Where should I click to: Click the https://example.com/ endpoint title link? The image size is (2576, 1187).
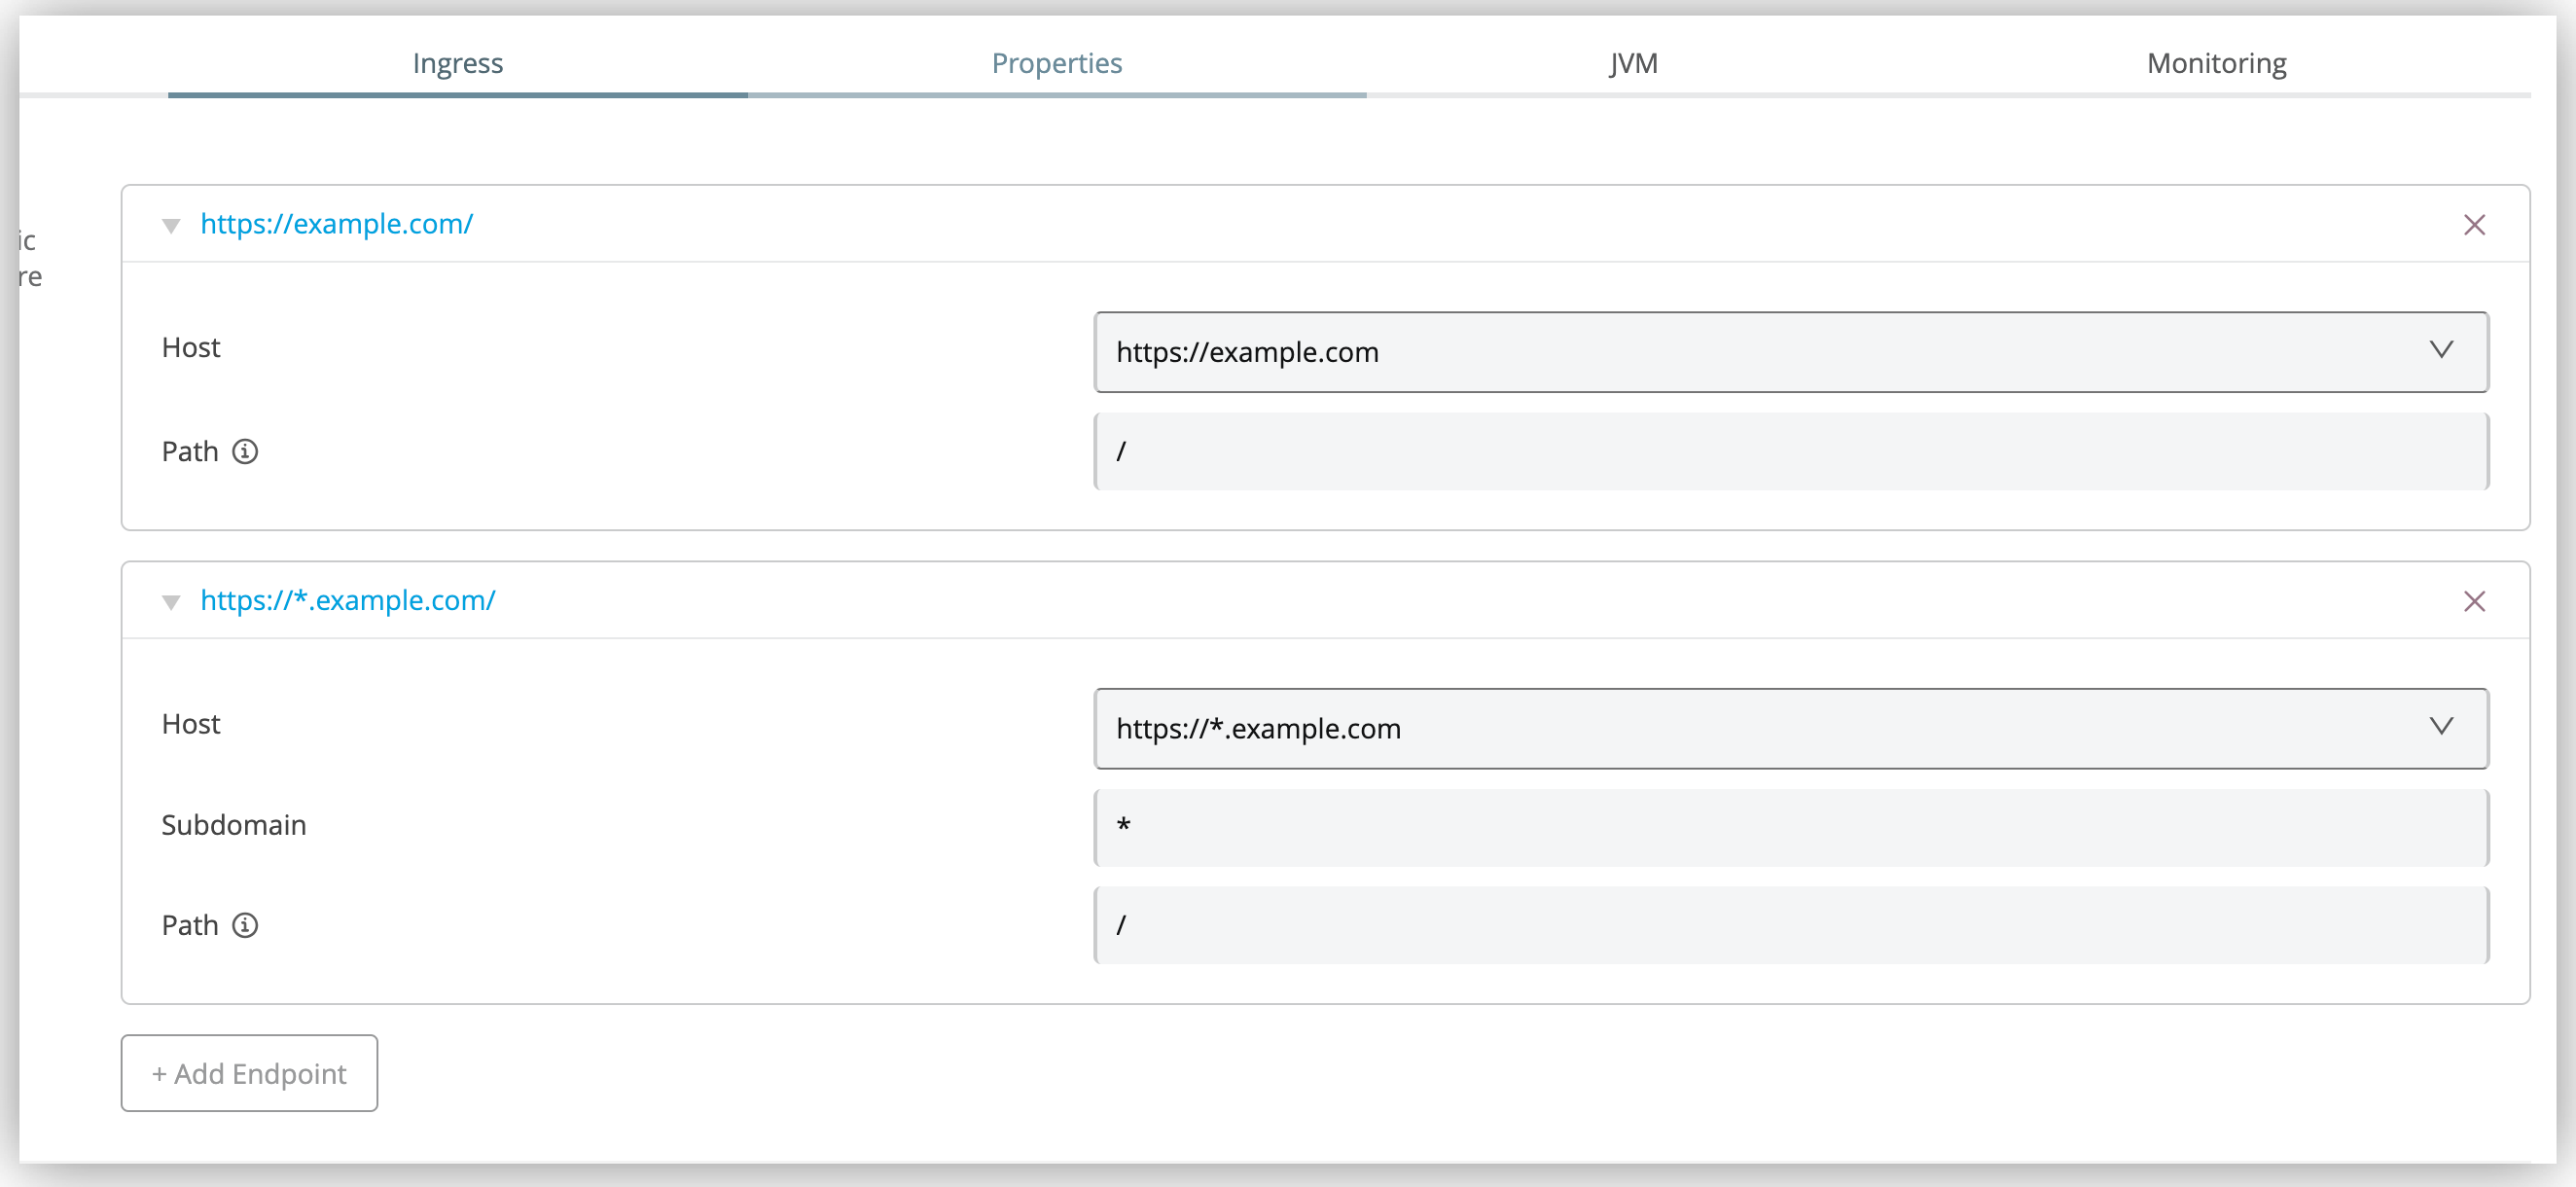tap(336, 223)
